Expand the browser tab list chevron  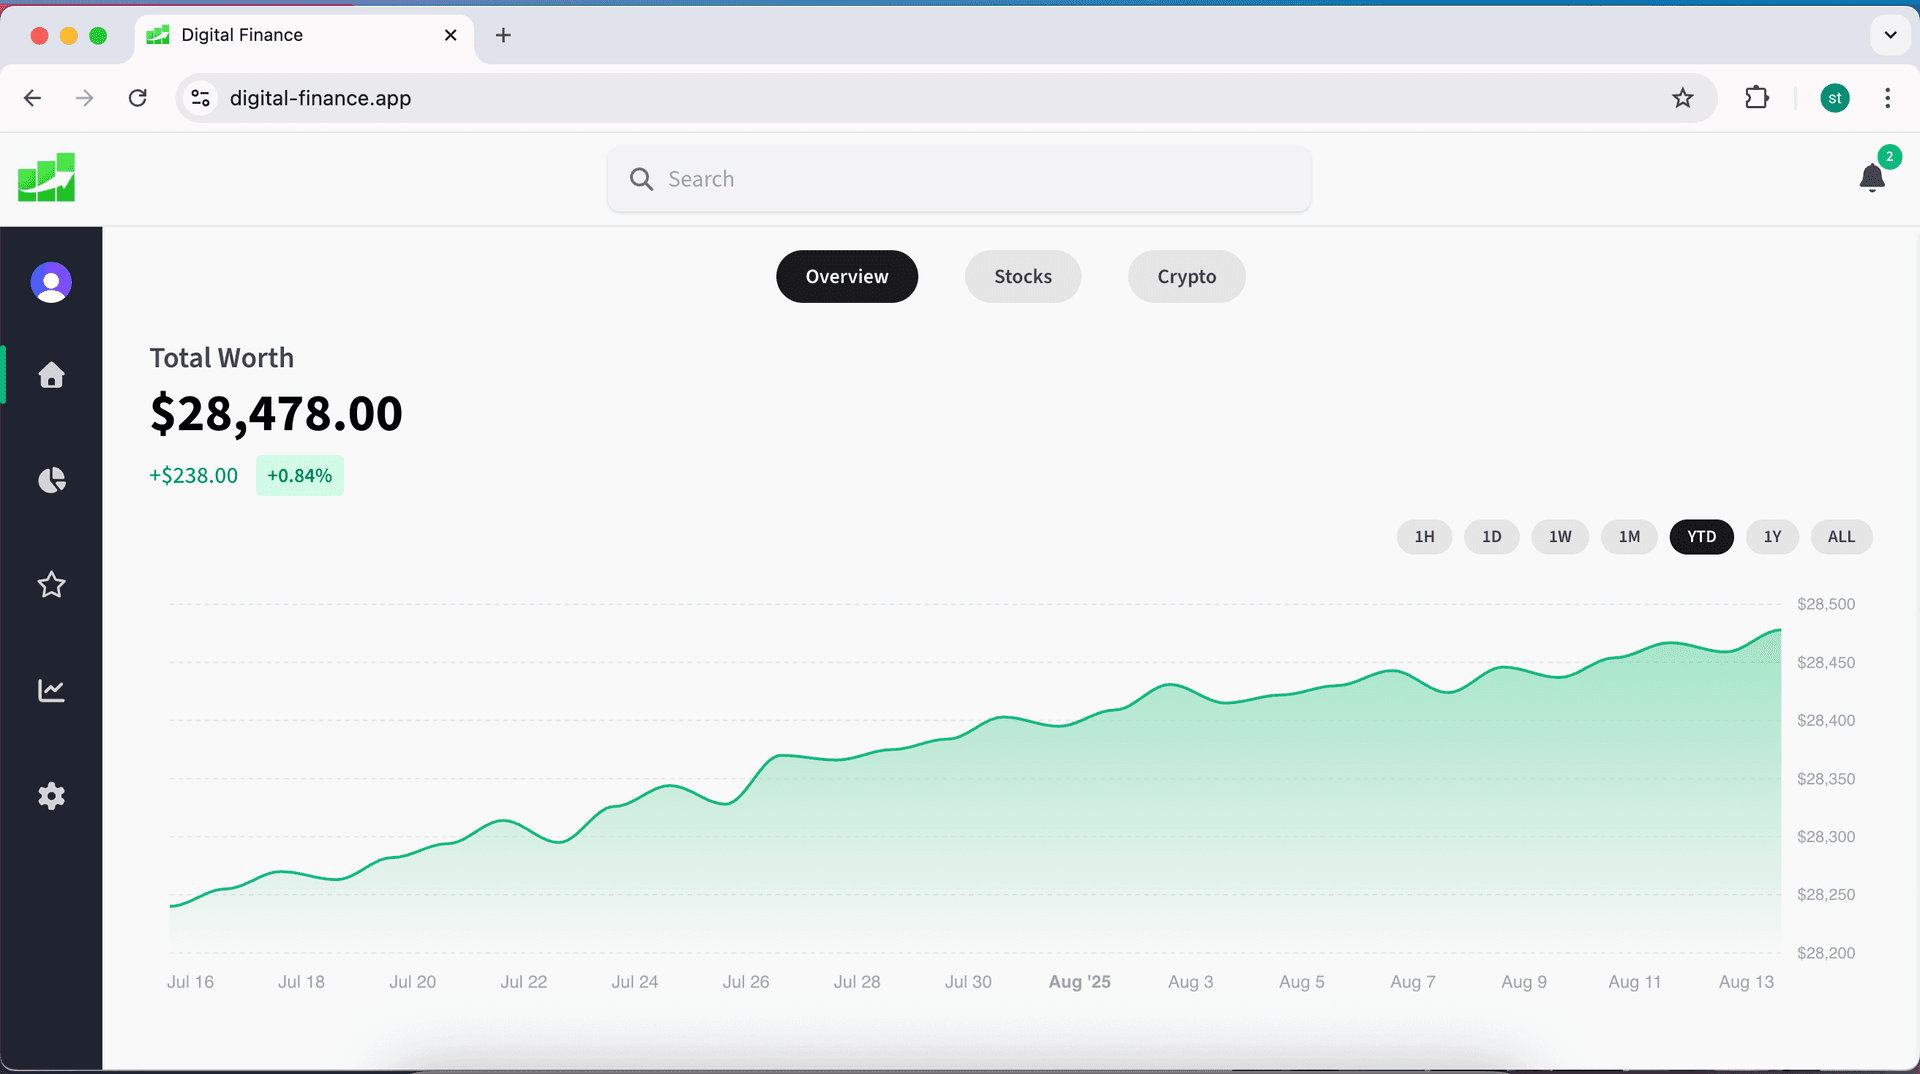1890,35
